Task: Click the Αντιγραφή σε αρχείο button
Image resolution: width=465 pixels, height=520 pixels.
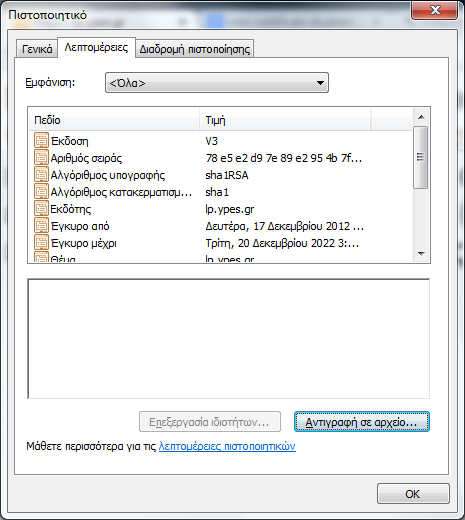Action: click(362, 422)
